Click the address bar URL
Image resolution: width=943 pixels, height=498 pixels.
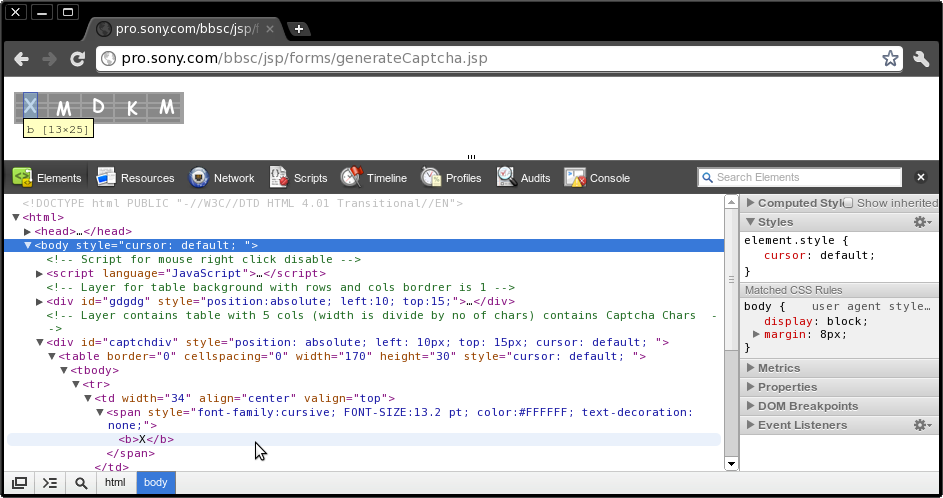[304, 58]
